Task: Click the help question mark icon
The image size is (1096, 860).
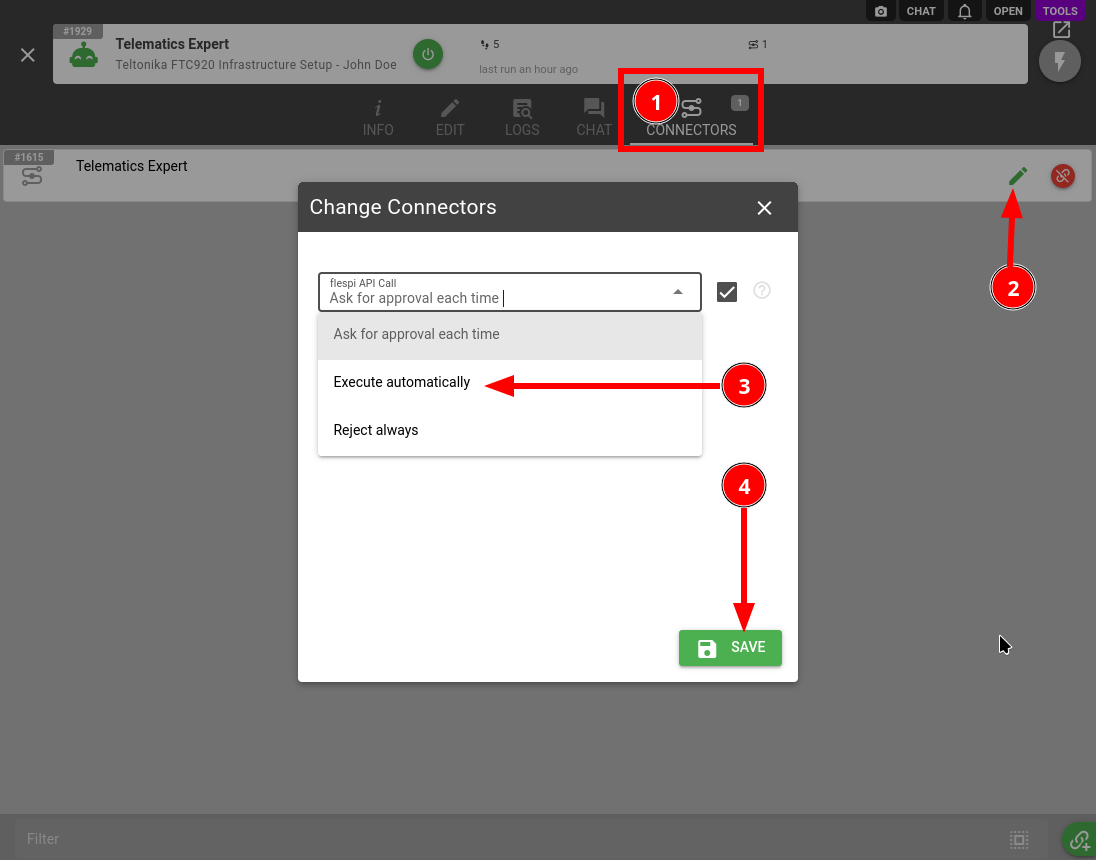Action: 762,290
